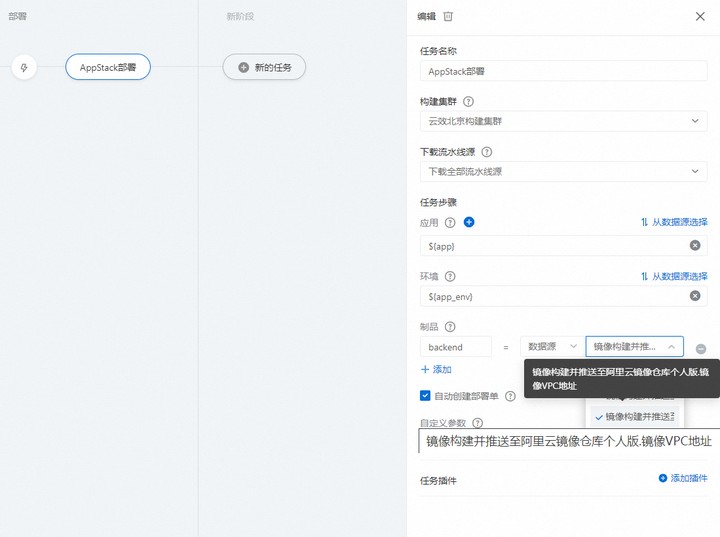Select the AppStack部署 task node

coord(108,67)
